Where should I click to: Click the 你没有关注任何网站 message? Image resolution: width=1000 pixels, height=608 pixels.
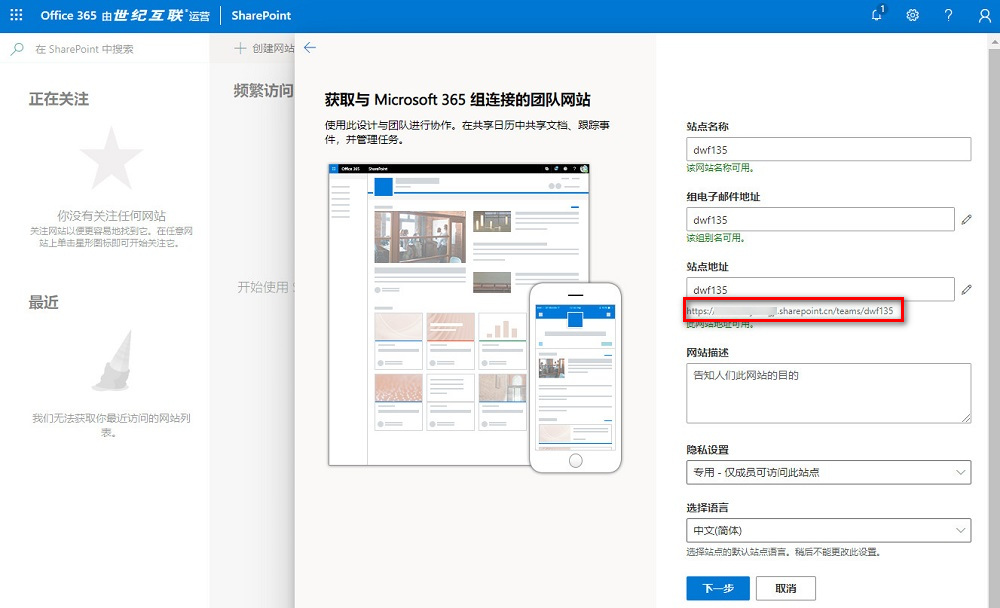coord(112,216)
